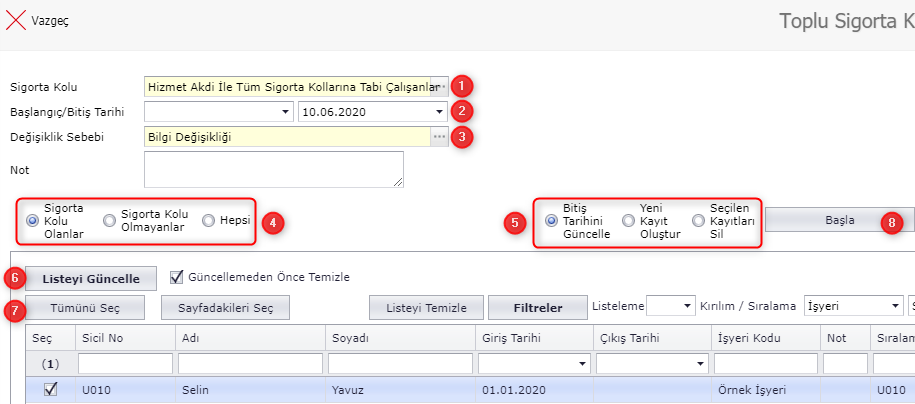This screenshot has width=915, height=404.
Task: Select the Sigorta Kolu Olanlar radio option
Action: pos(33,220)
